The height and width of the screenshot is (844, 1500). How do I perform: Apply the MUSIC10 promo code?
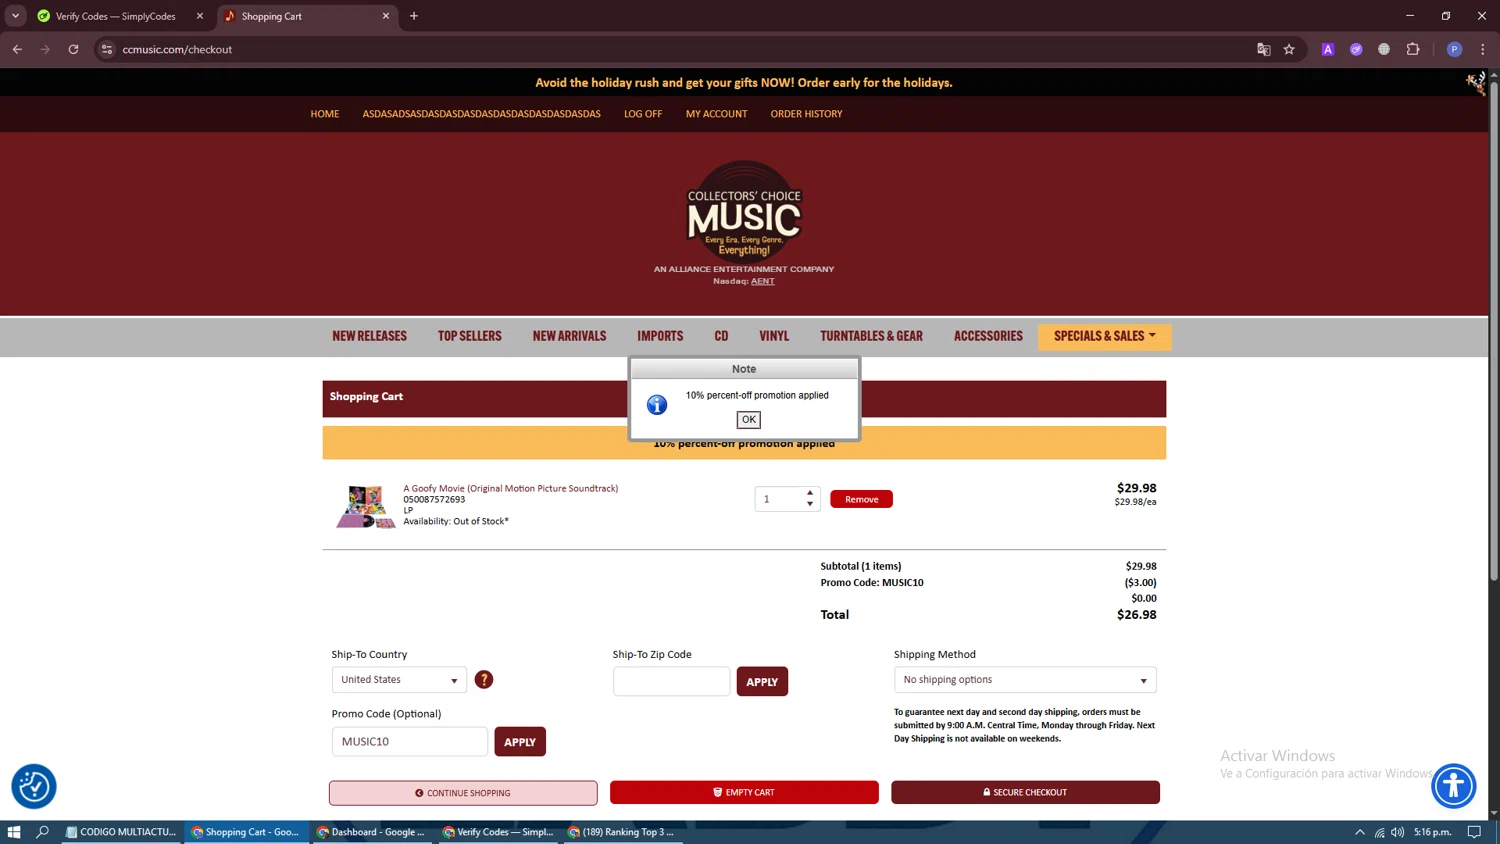[x=520, y=742]
